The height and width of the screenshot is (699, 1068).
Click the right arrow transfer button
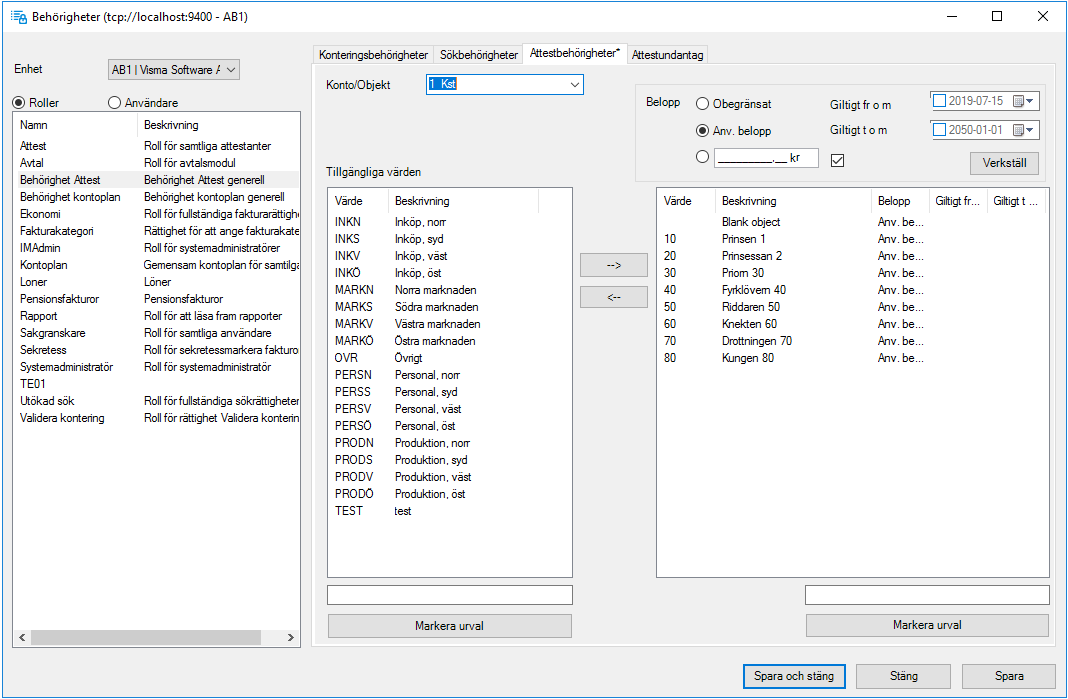tap(612, 265)
